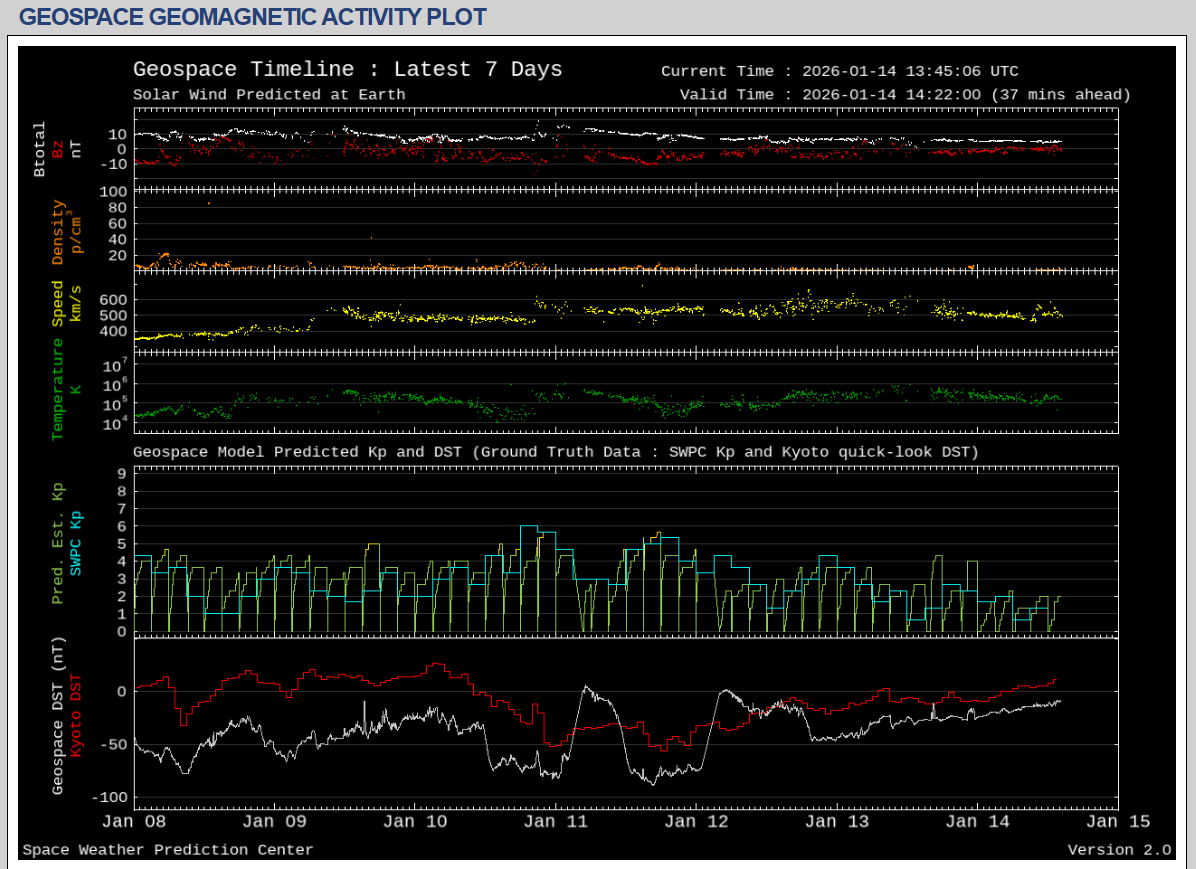Click the red Kyoto DST axis label
Image resolution: width=1196 pixels, height=869 pixels.
(x=76, y=713)
